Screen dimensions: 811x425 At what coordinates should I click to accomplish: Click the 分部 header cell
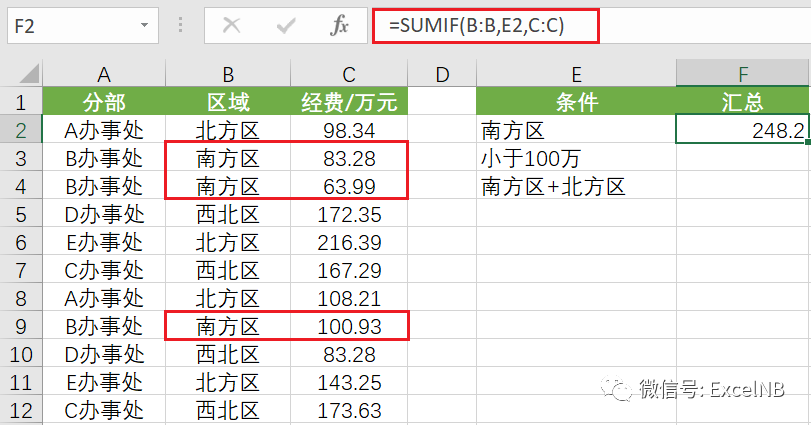tap(104, 101)
